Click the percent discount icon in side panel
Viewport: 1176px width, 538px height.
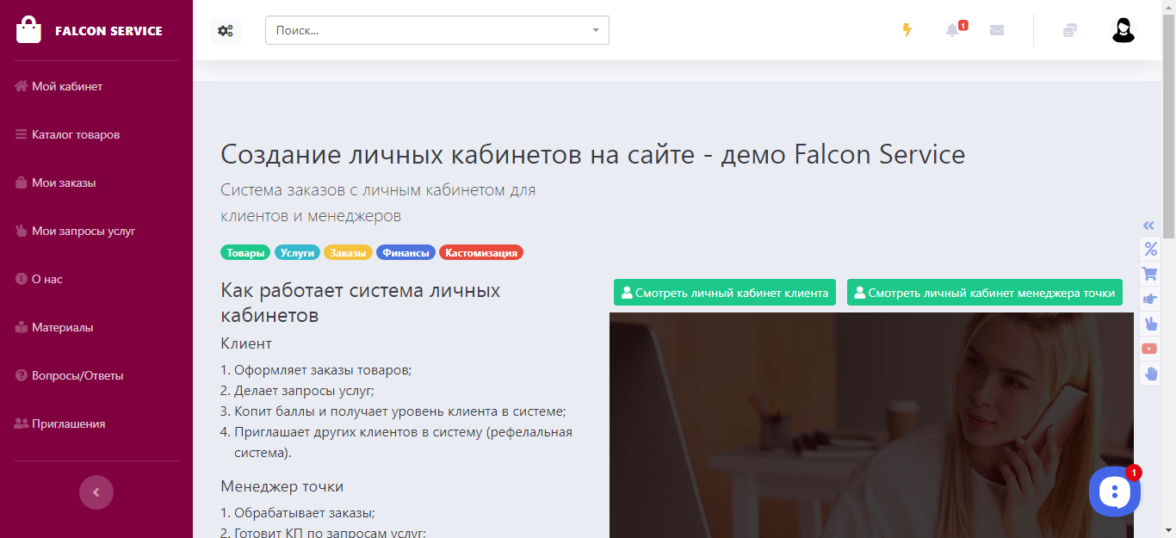(1150, 249)
